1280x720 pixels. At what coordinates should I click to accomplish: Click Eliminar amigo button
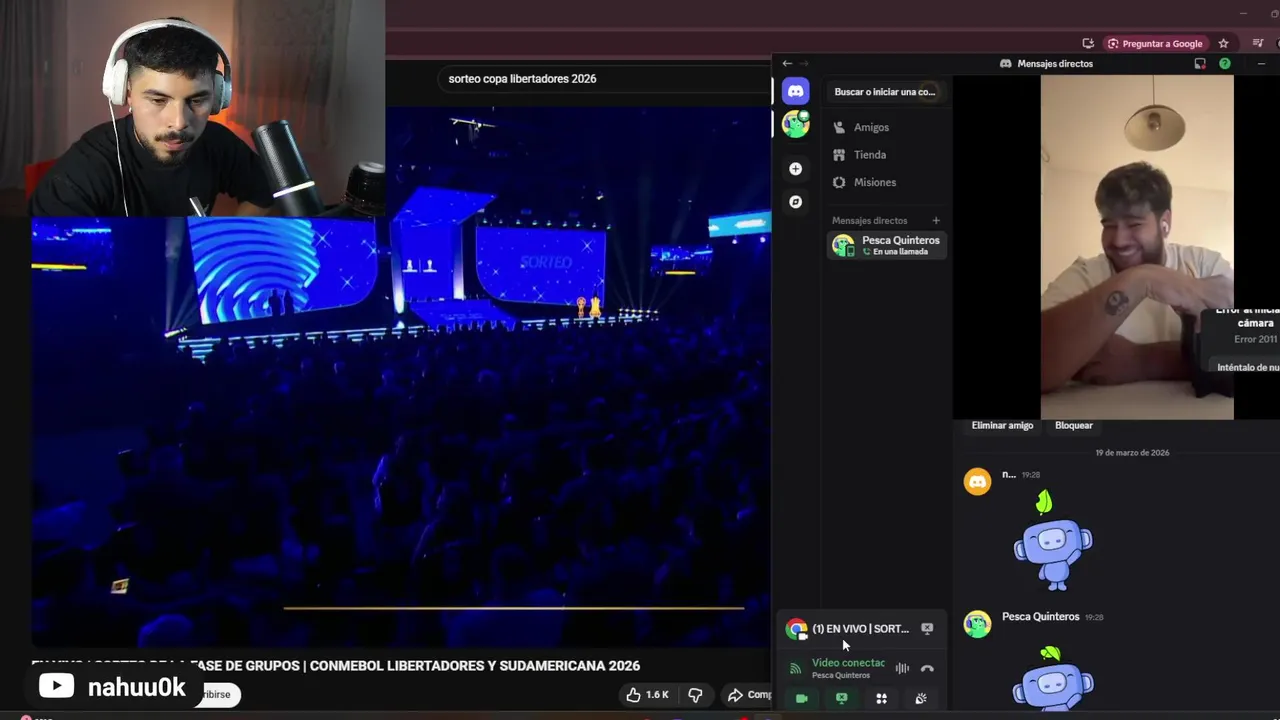pyautogui.click(x=1002, y=425)
